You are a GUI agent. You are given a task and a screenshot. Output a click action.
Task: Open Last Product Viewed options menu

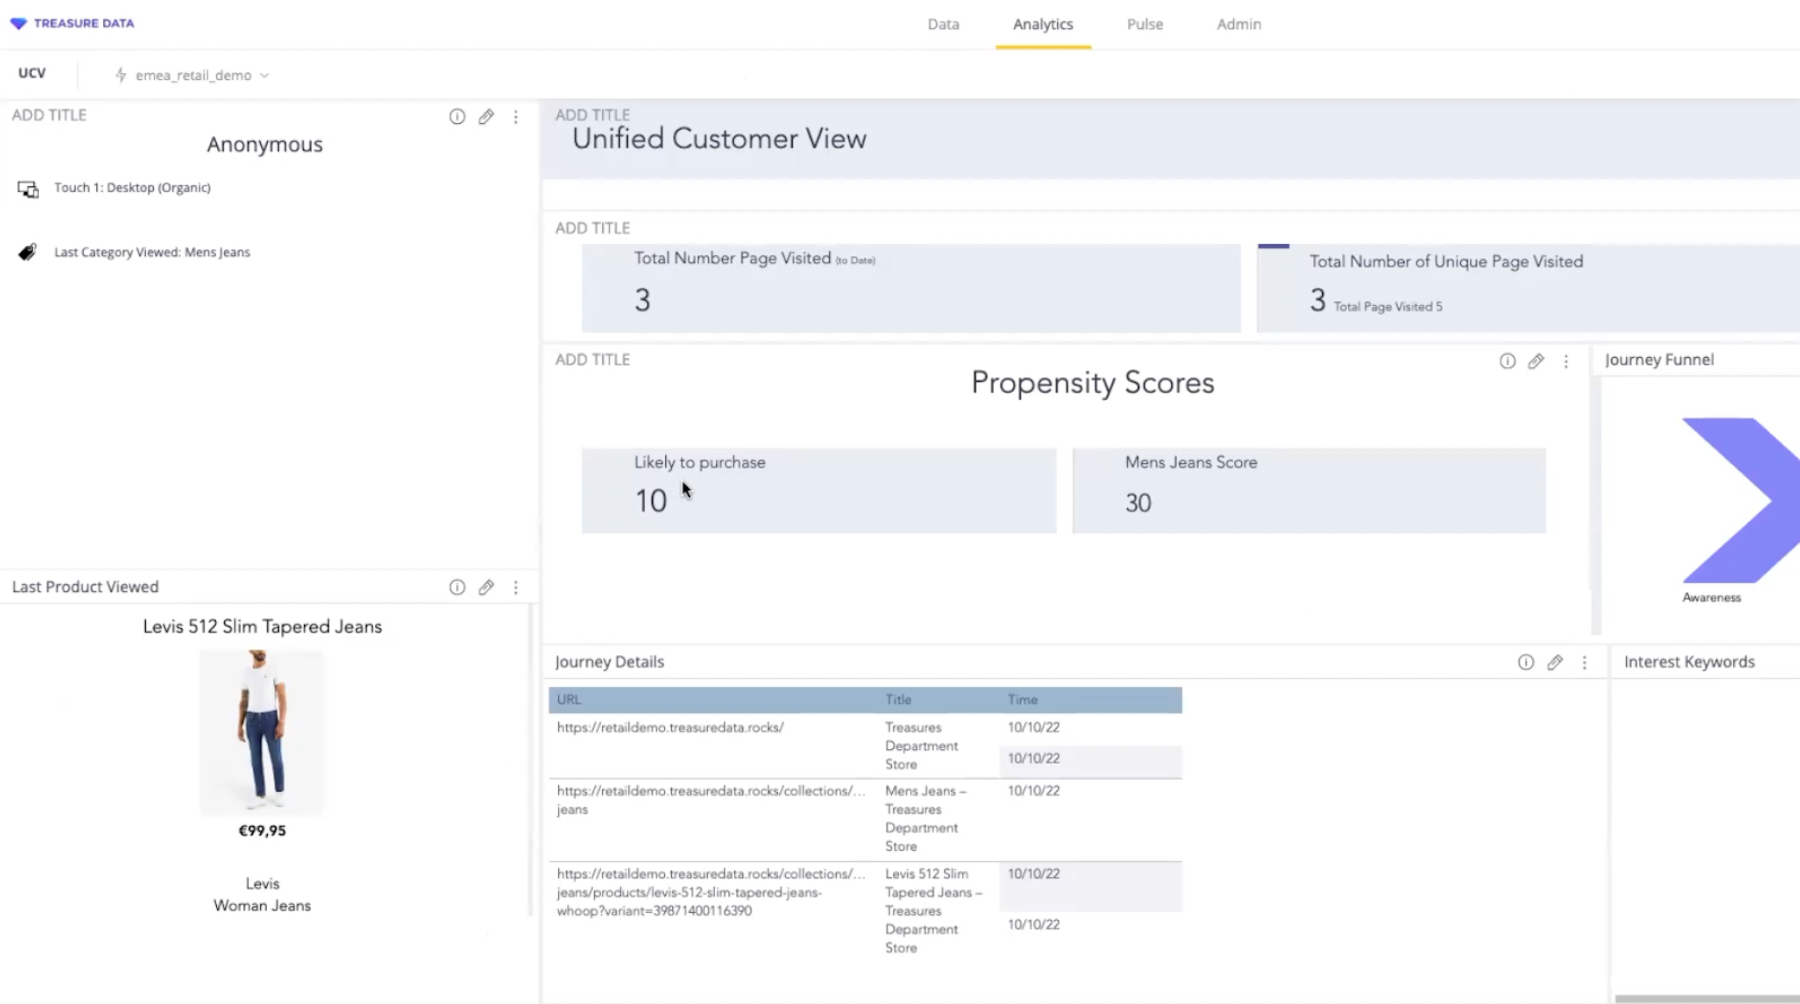[516, 587]
